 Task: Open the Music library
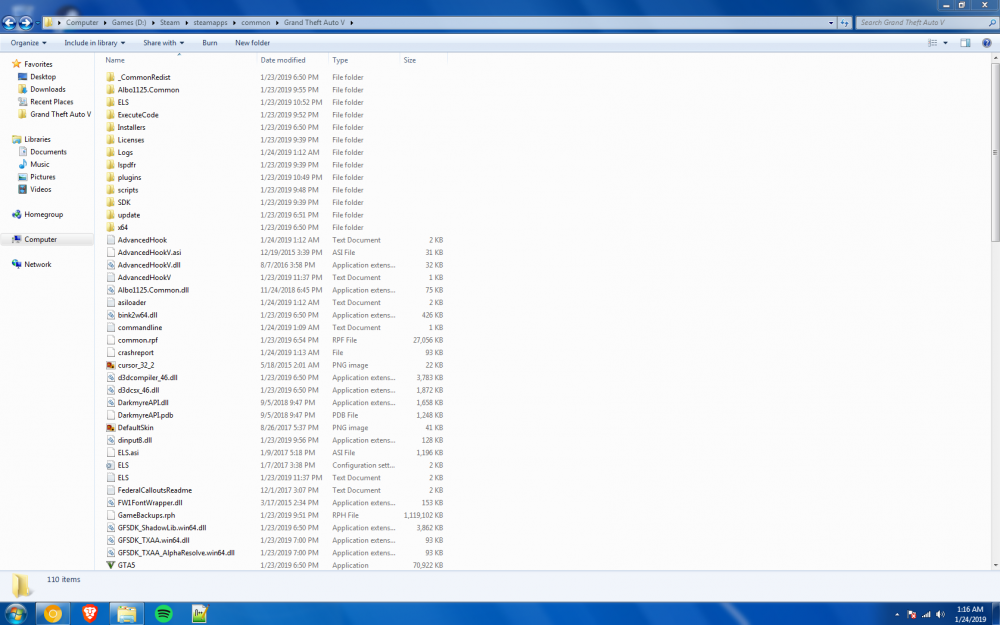(x=40, y=164)
